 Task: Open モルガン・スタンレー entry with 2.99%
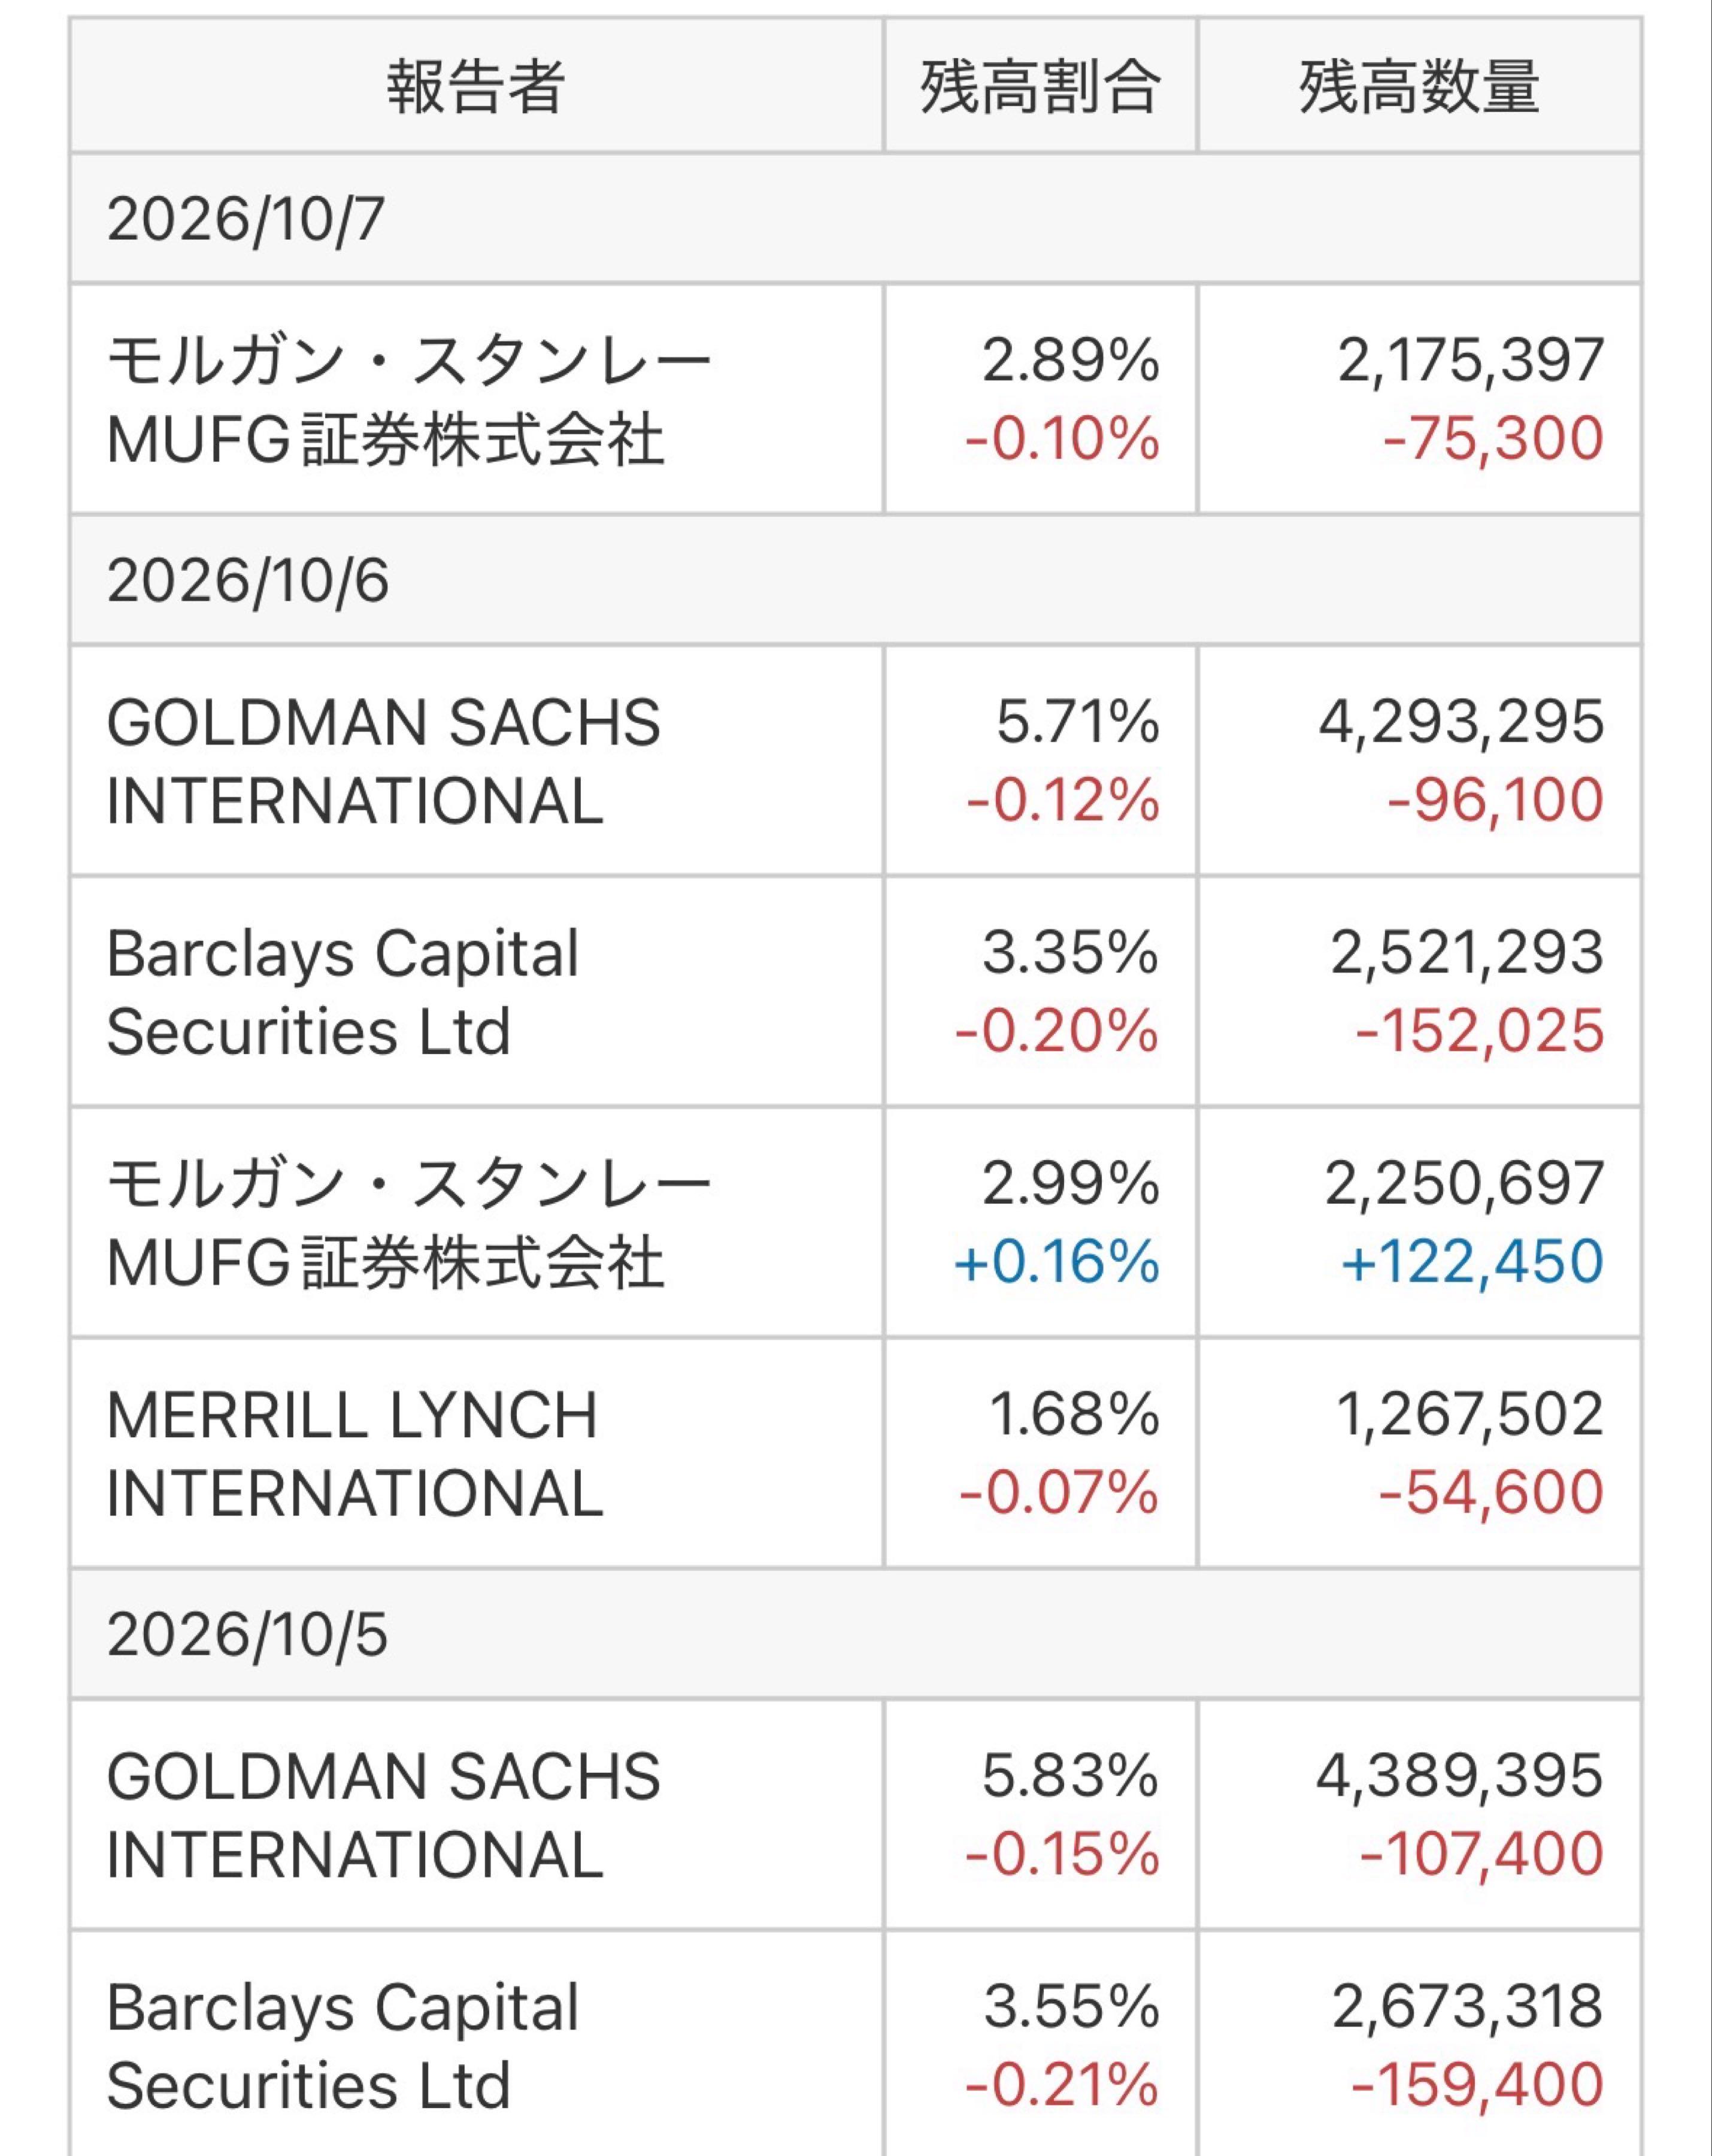click(476, 1222)
